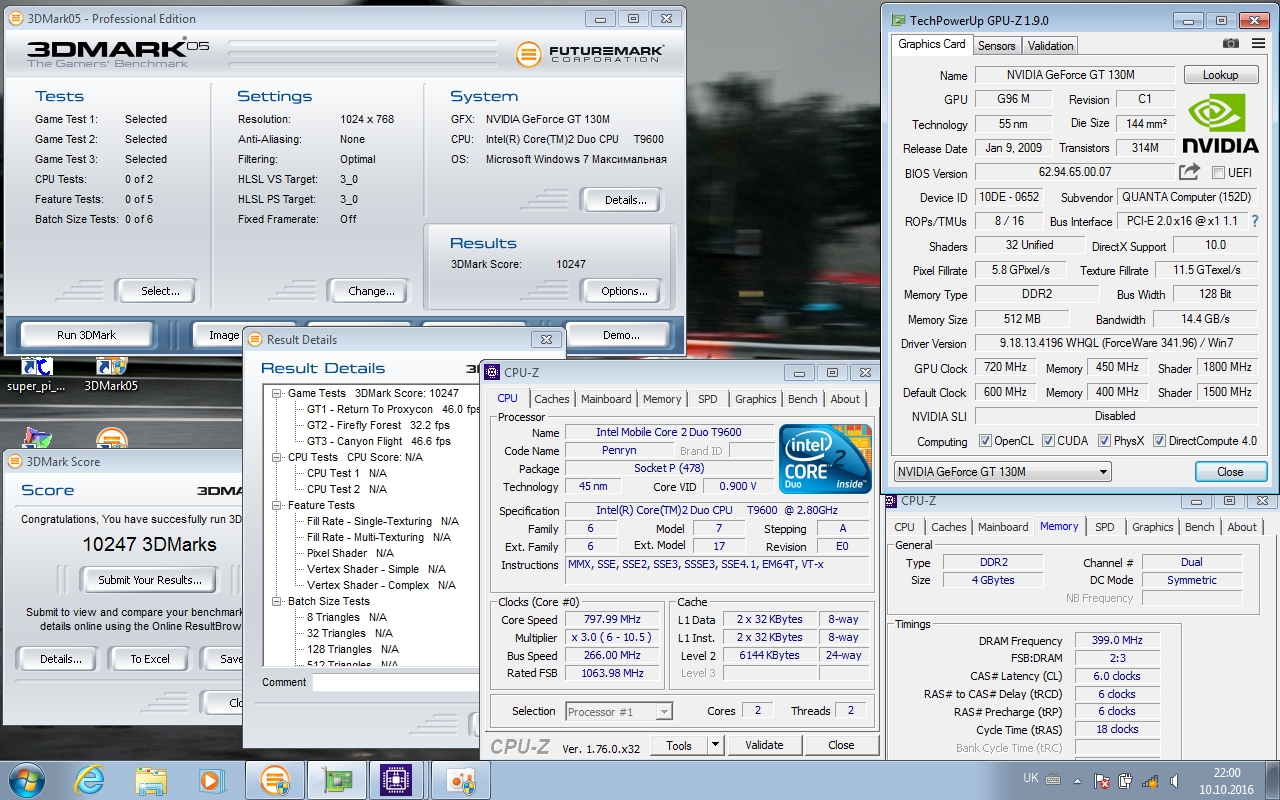1280x800 pixels.
Task: Click the Comment input field in Result Details
Action: [397, 682]
